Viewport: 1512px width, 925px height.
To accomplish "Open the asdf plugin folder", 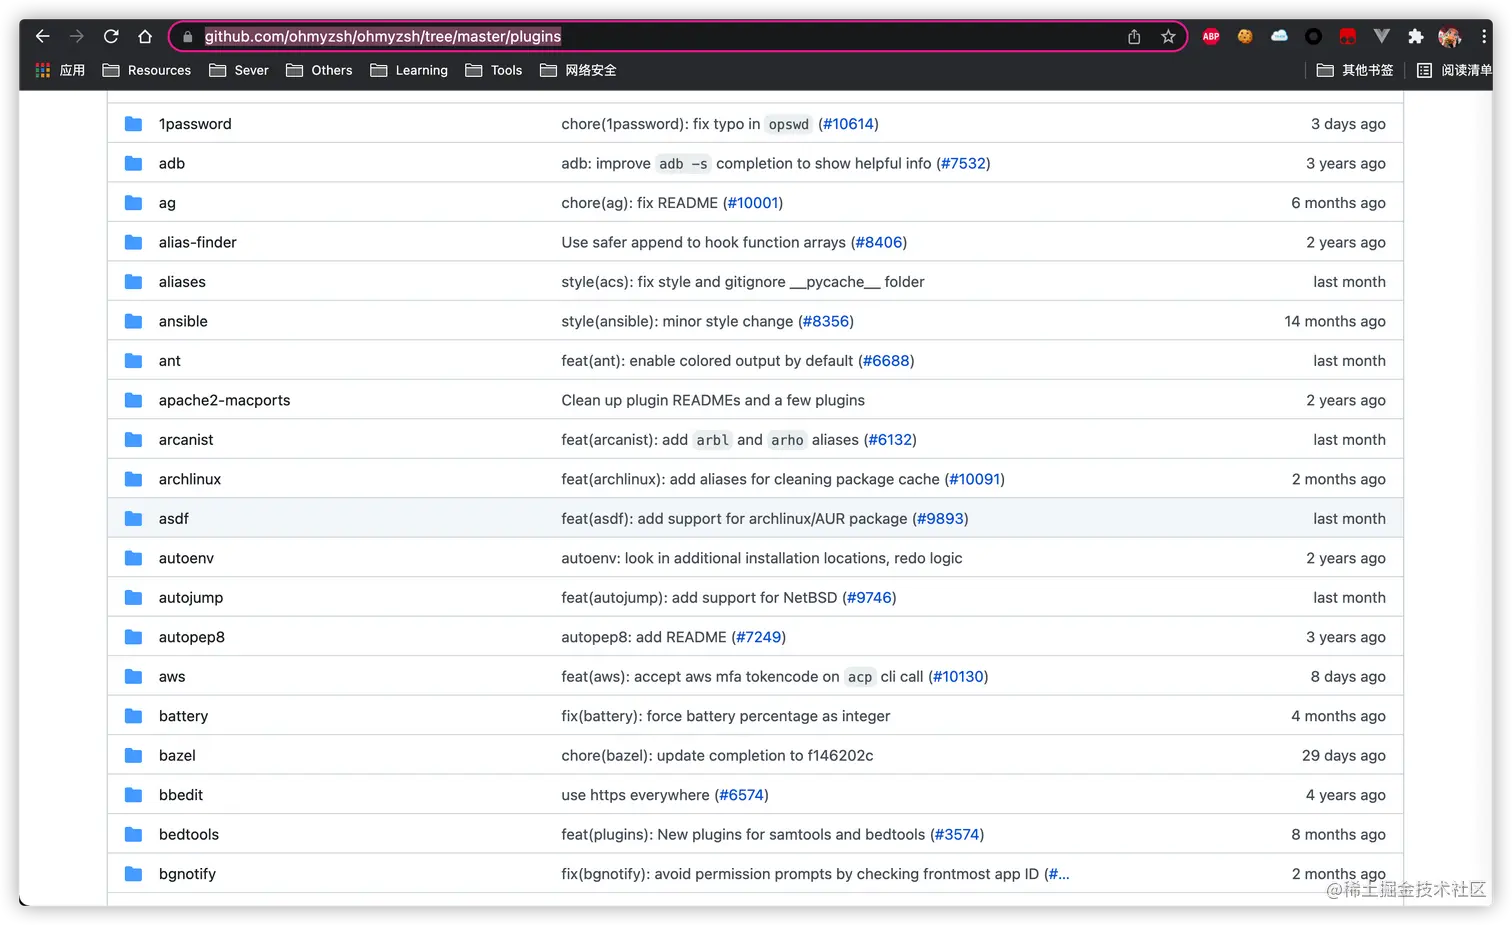I will 174,519.
